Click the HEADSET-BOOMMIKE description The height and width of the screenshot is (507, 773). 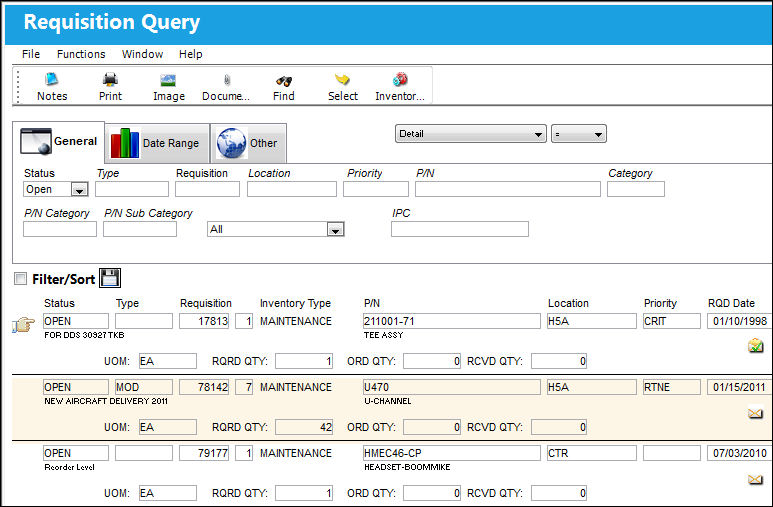coord(407,468)
